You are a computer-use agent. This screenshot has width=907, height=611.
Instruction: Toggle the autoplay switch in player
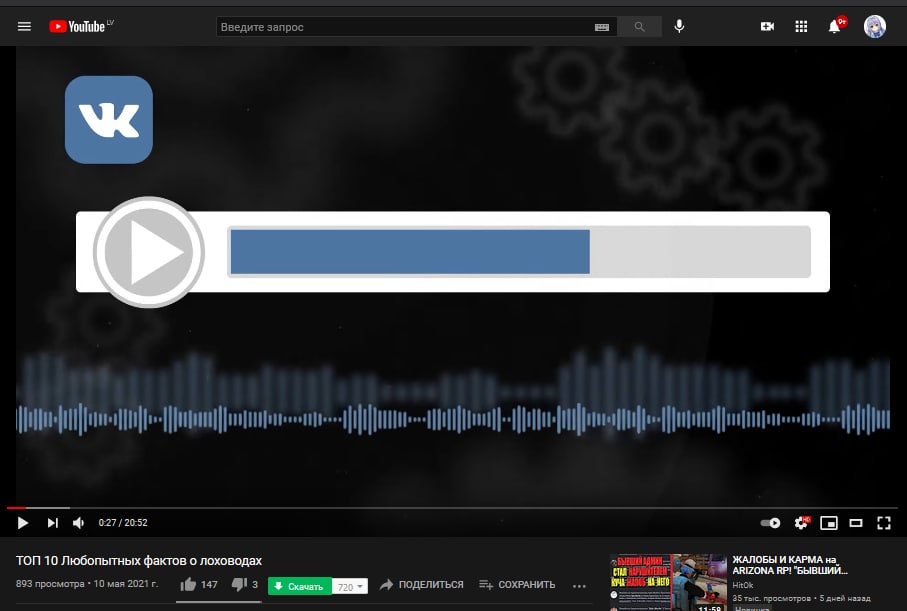point(770,523)
